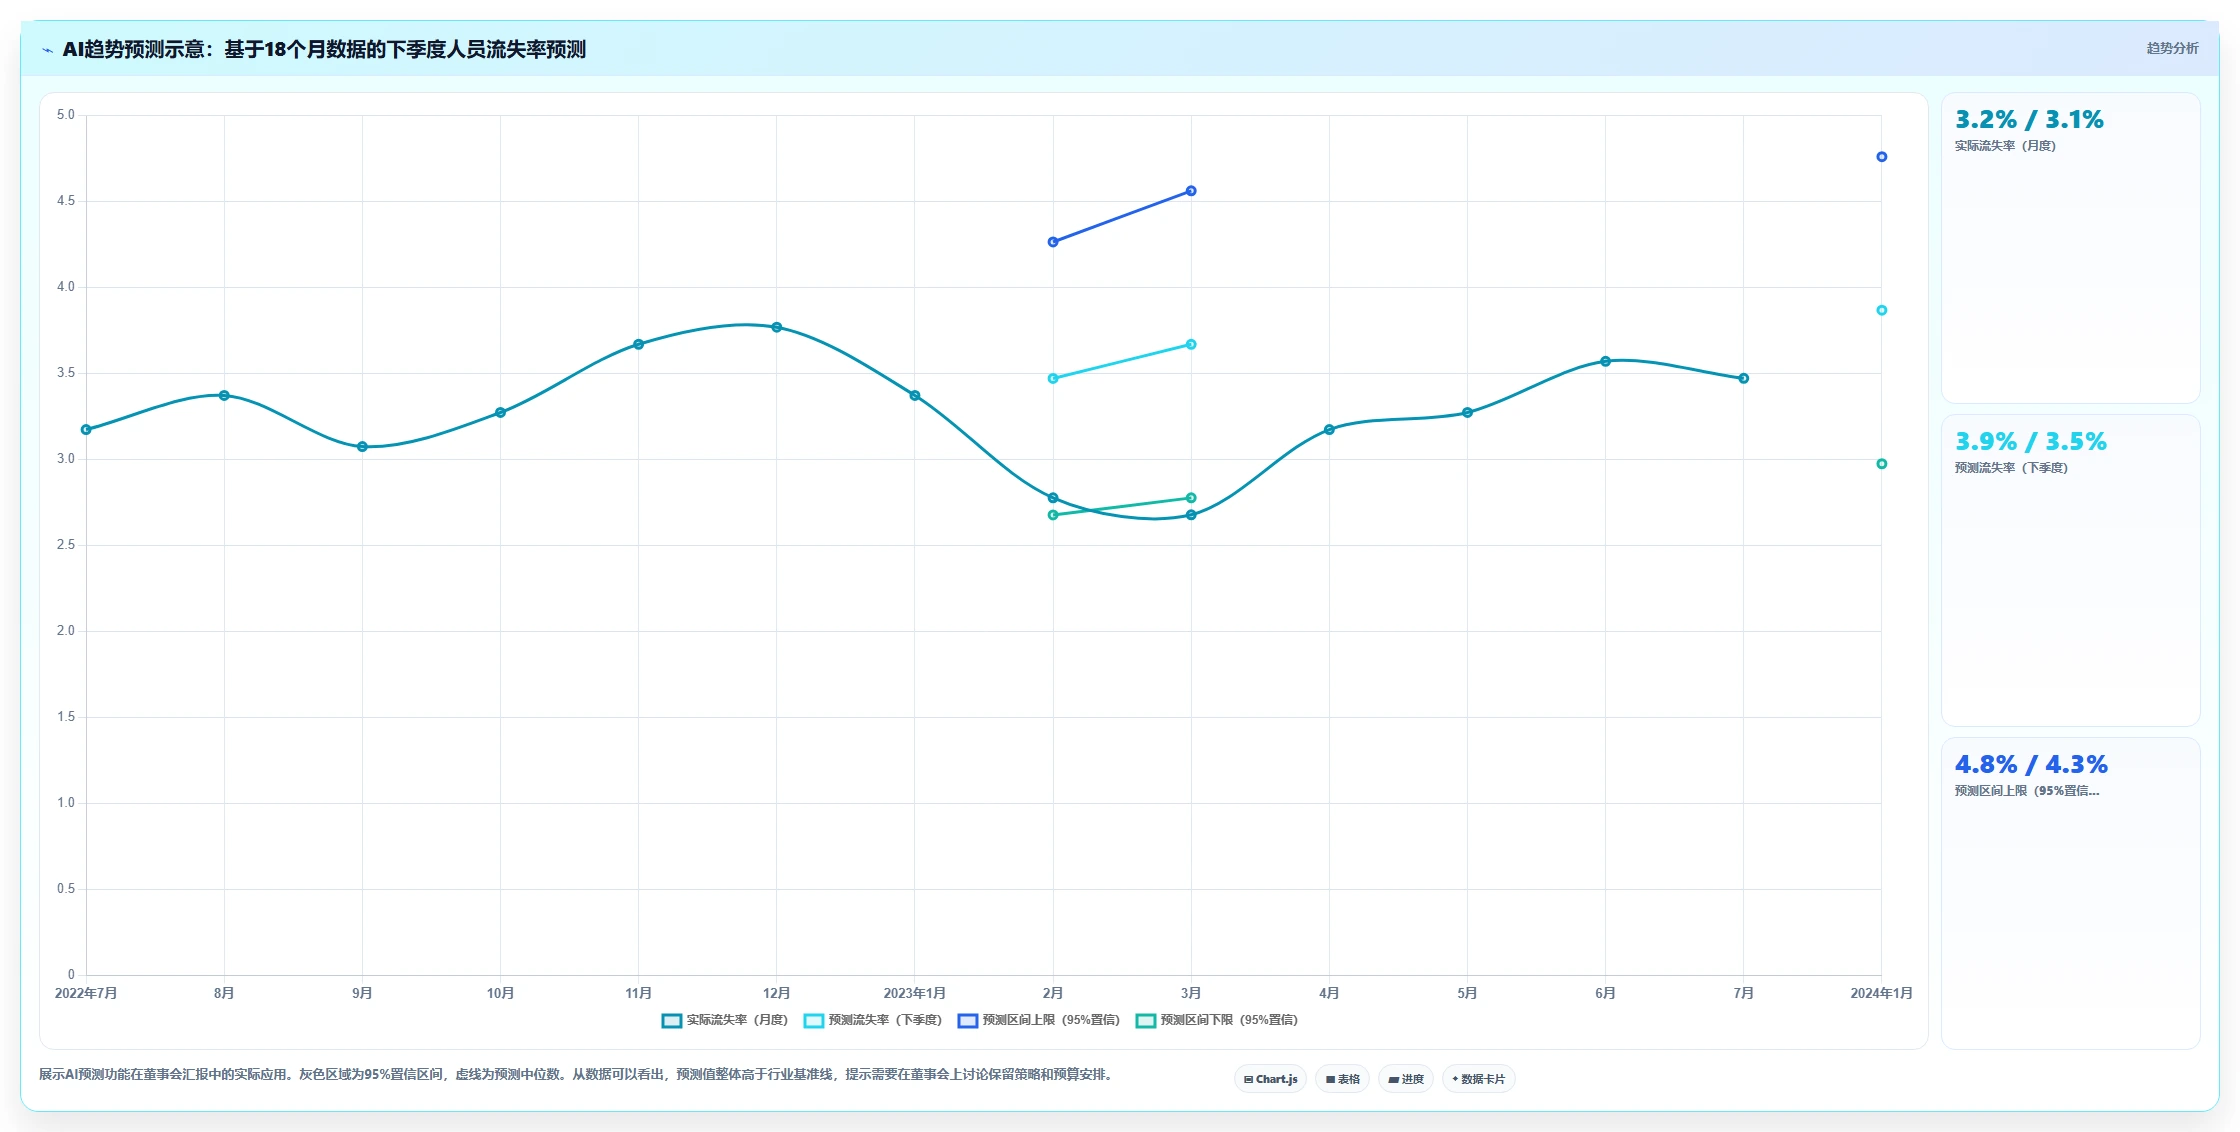Toggle 预测区间下限 (95%置信) legend series

[x=1217, y=1020]
